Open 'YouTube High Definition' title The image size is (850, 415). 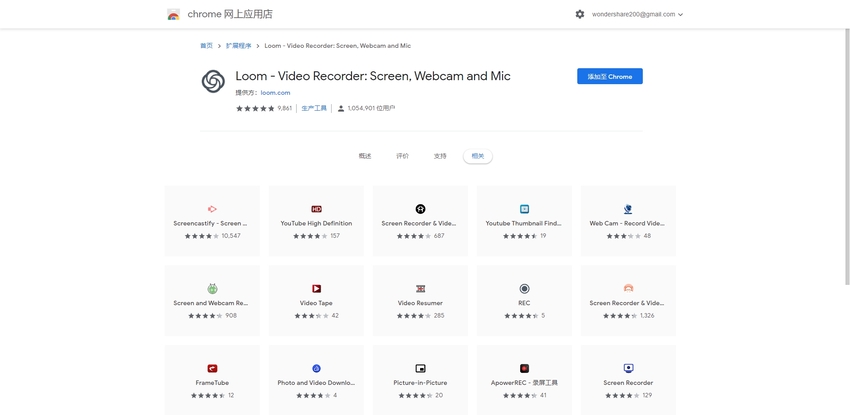(x=316, y=223)
